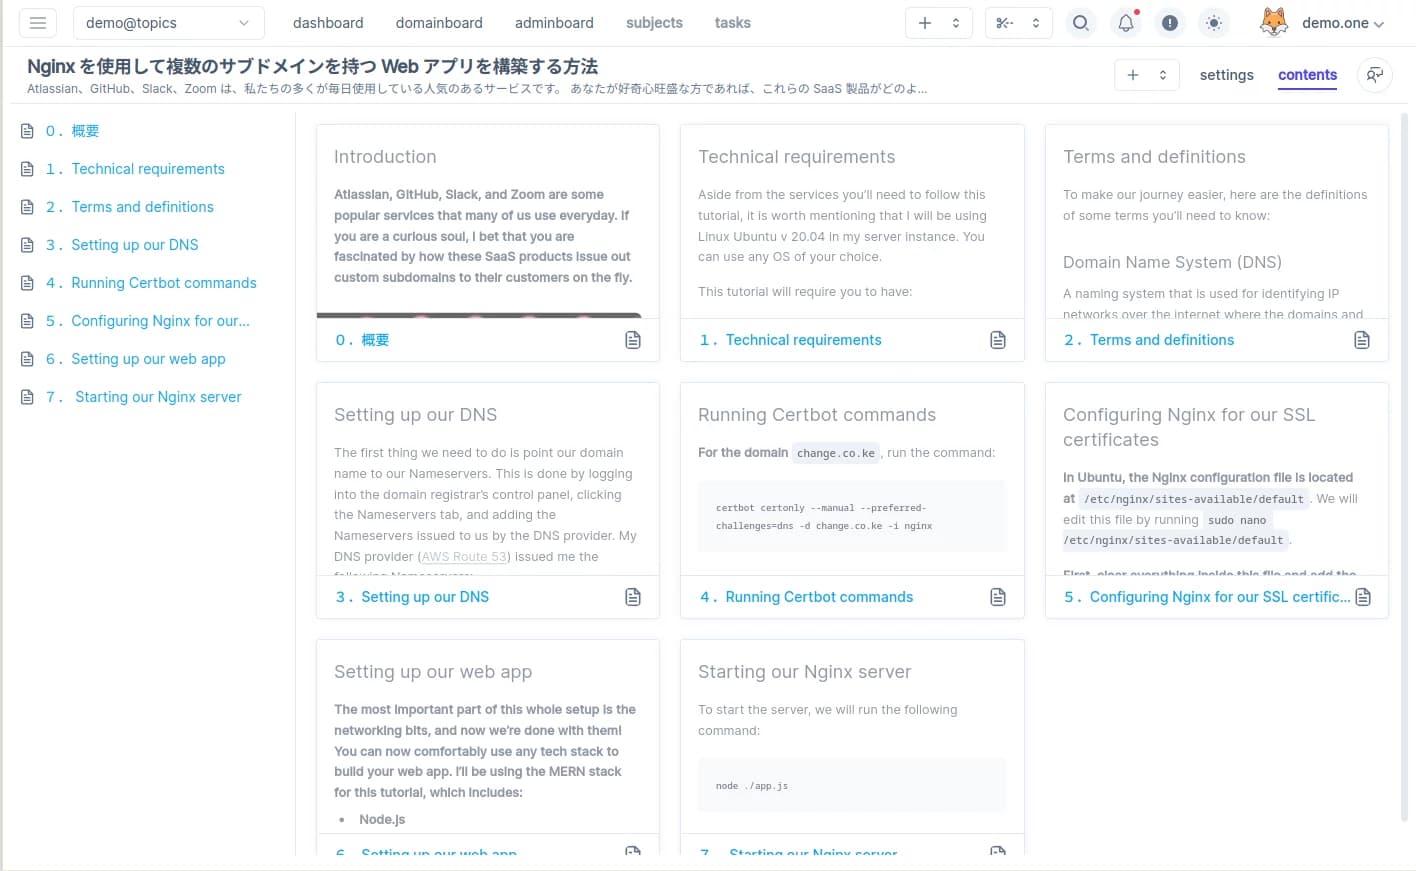Open the settings tab
This screenshot has width=1416, height=871.
(1226, 75)
